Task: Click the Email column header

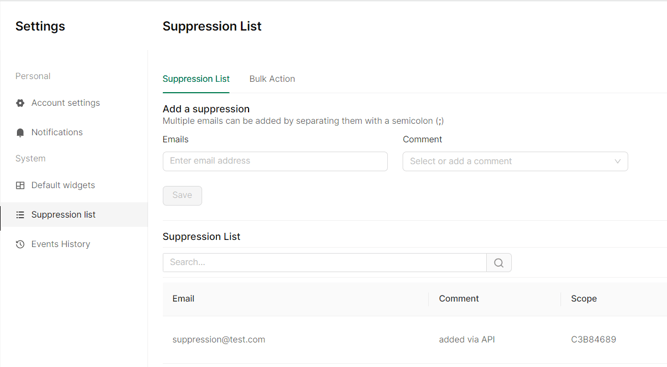Action: [x=183, y=299]
